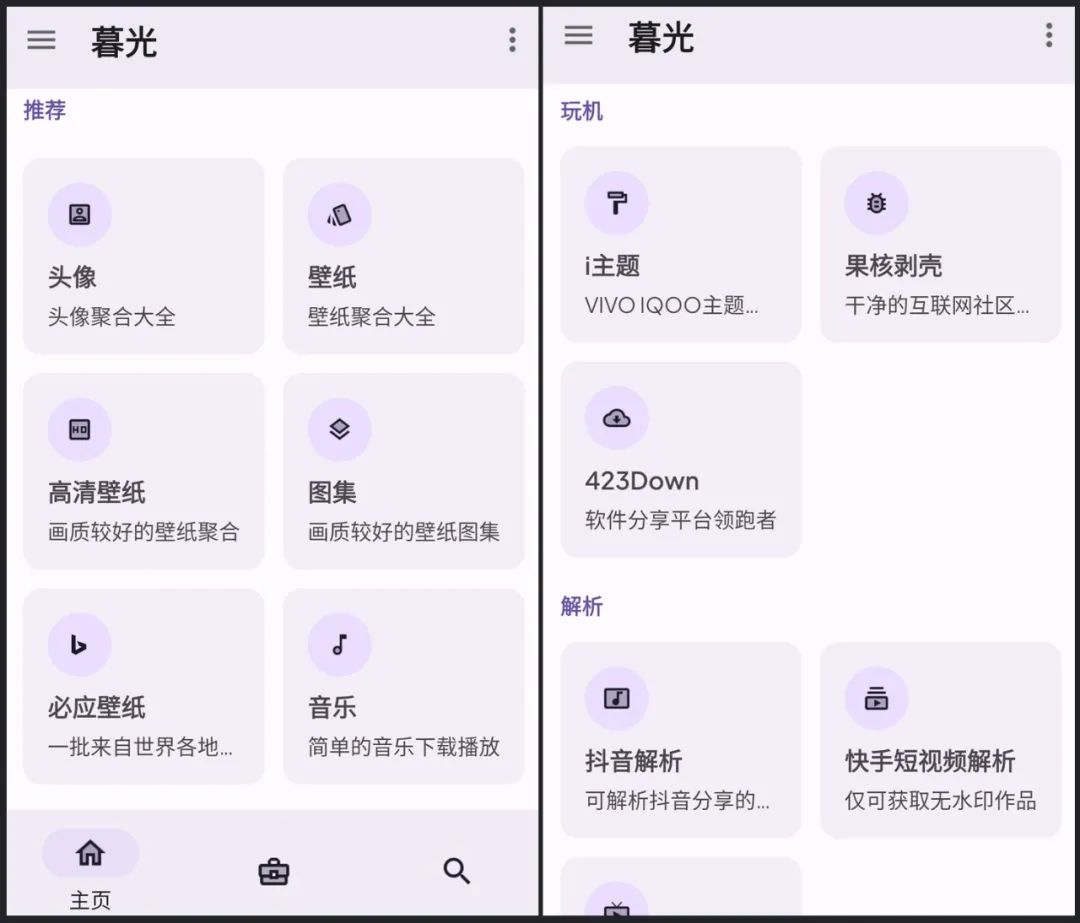Open the 图集 card title
Screen dimensions: 1080x923
(332, 492)
